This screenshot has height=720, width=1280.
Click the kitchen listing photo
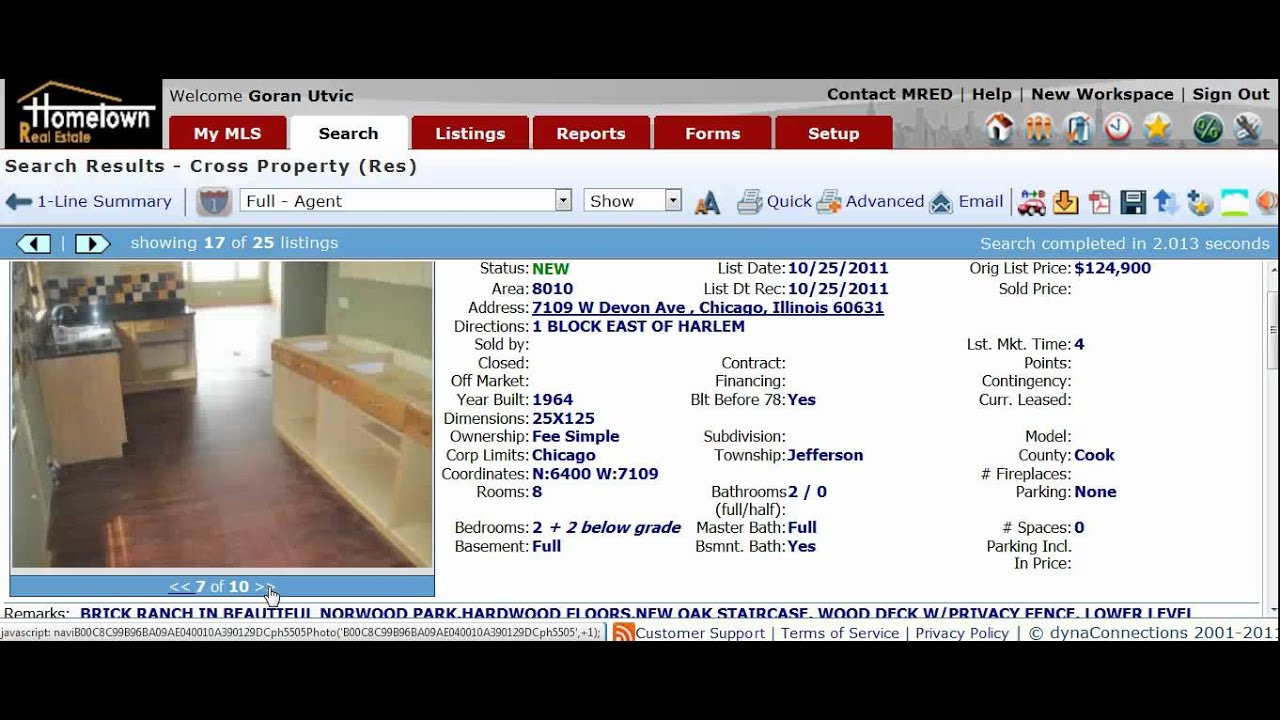tap(222, 414)
